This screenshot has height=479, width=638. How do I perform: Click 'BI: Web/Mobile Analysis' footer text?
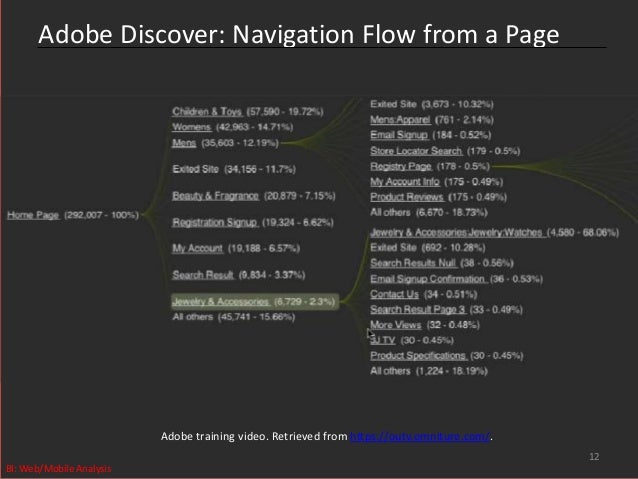[x=59, y=468]
